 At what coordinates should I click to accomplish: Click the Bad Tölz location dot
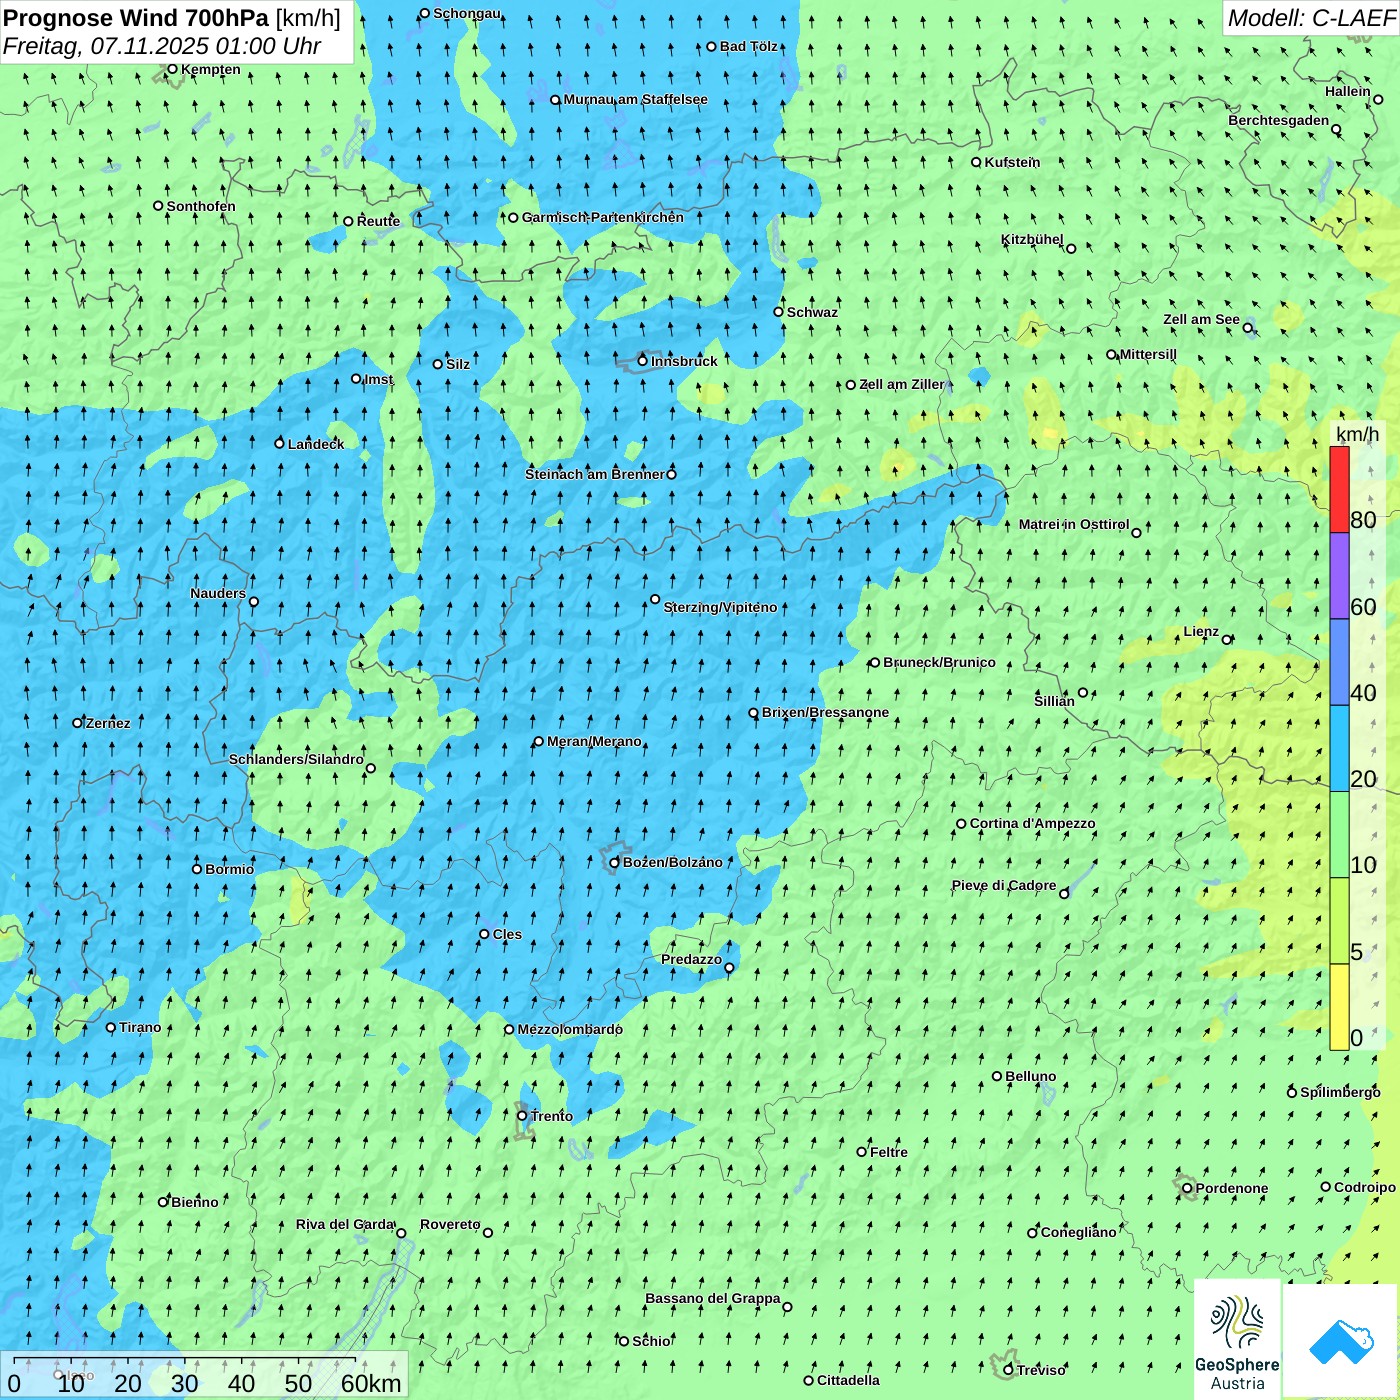click(x=712, y=46)
